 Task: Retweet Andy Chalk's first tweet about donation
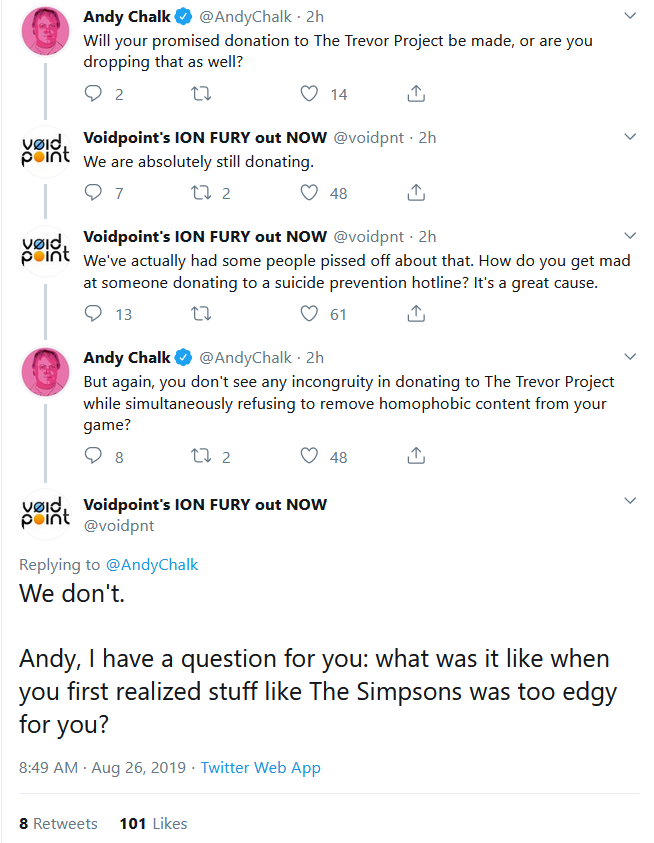pos(201,94)
